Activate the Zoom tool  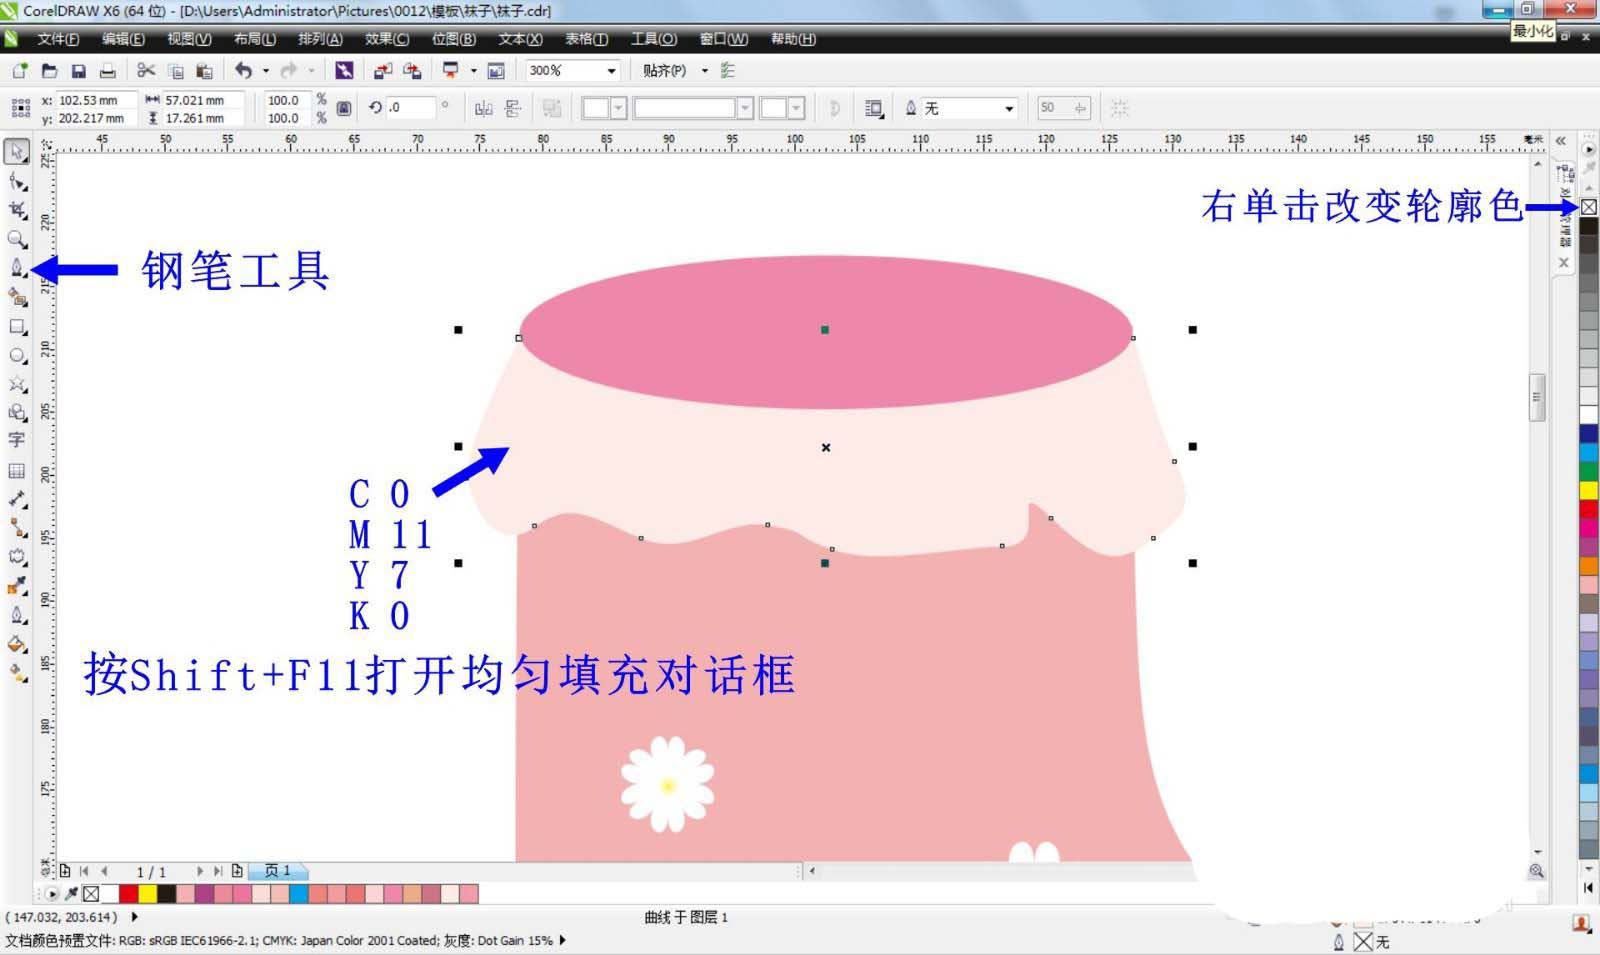click(x=17, y=238)
